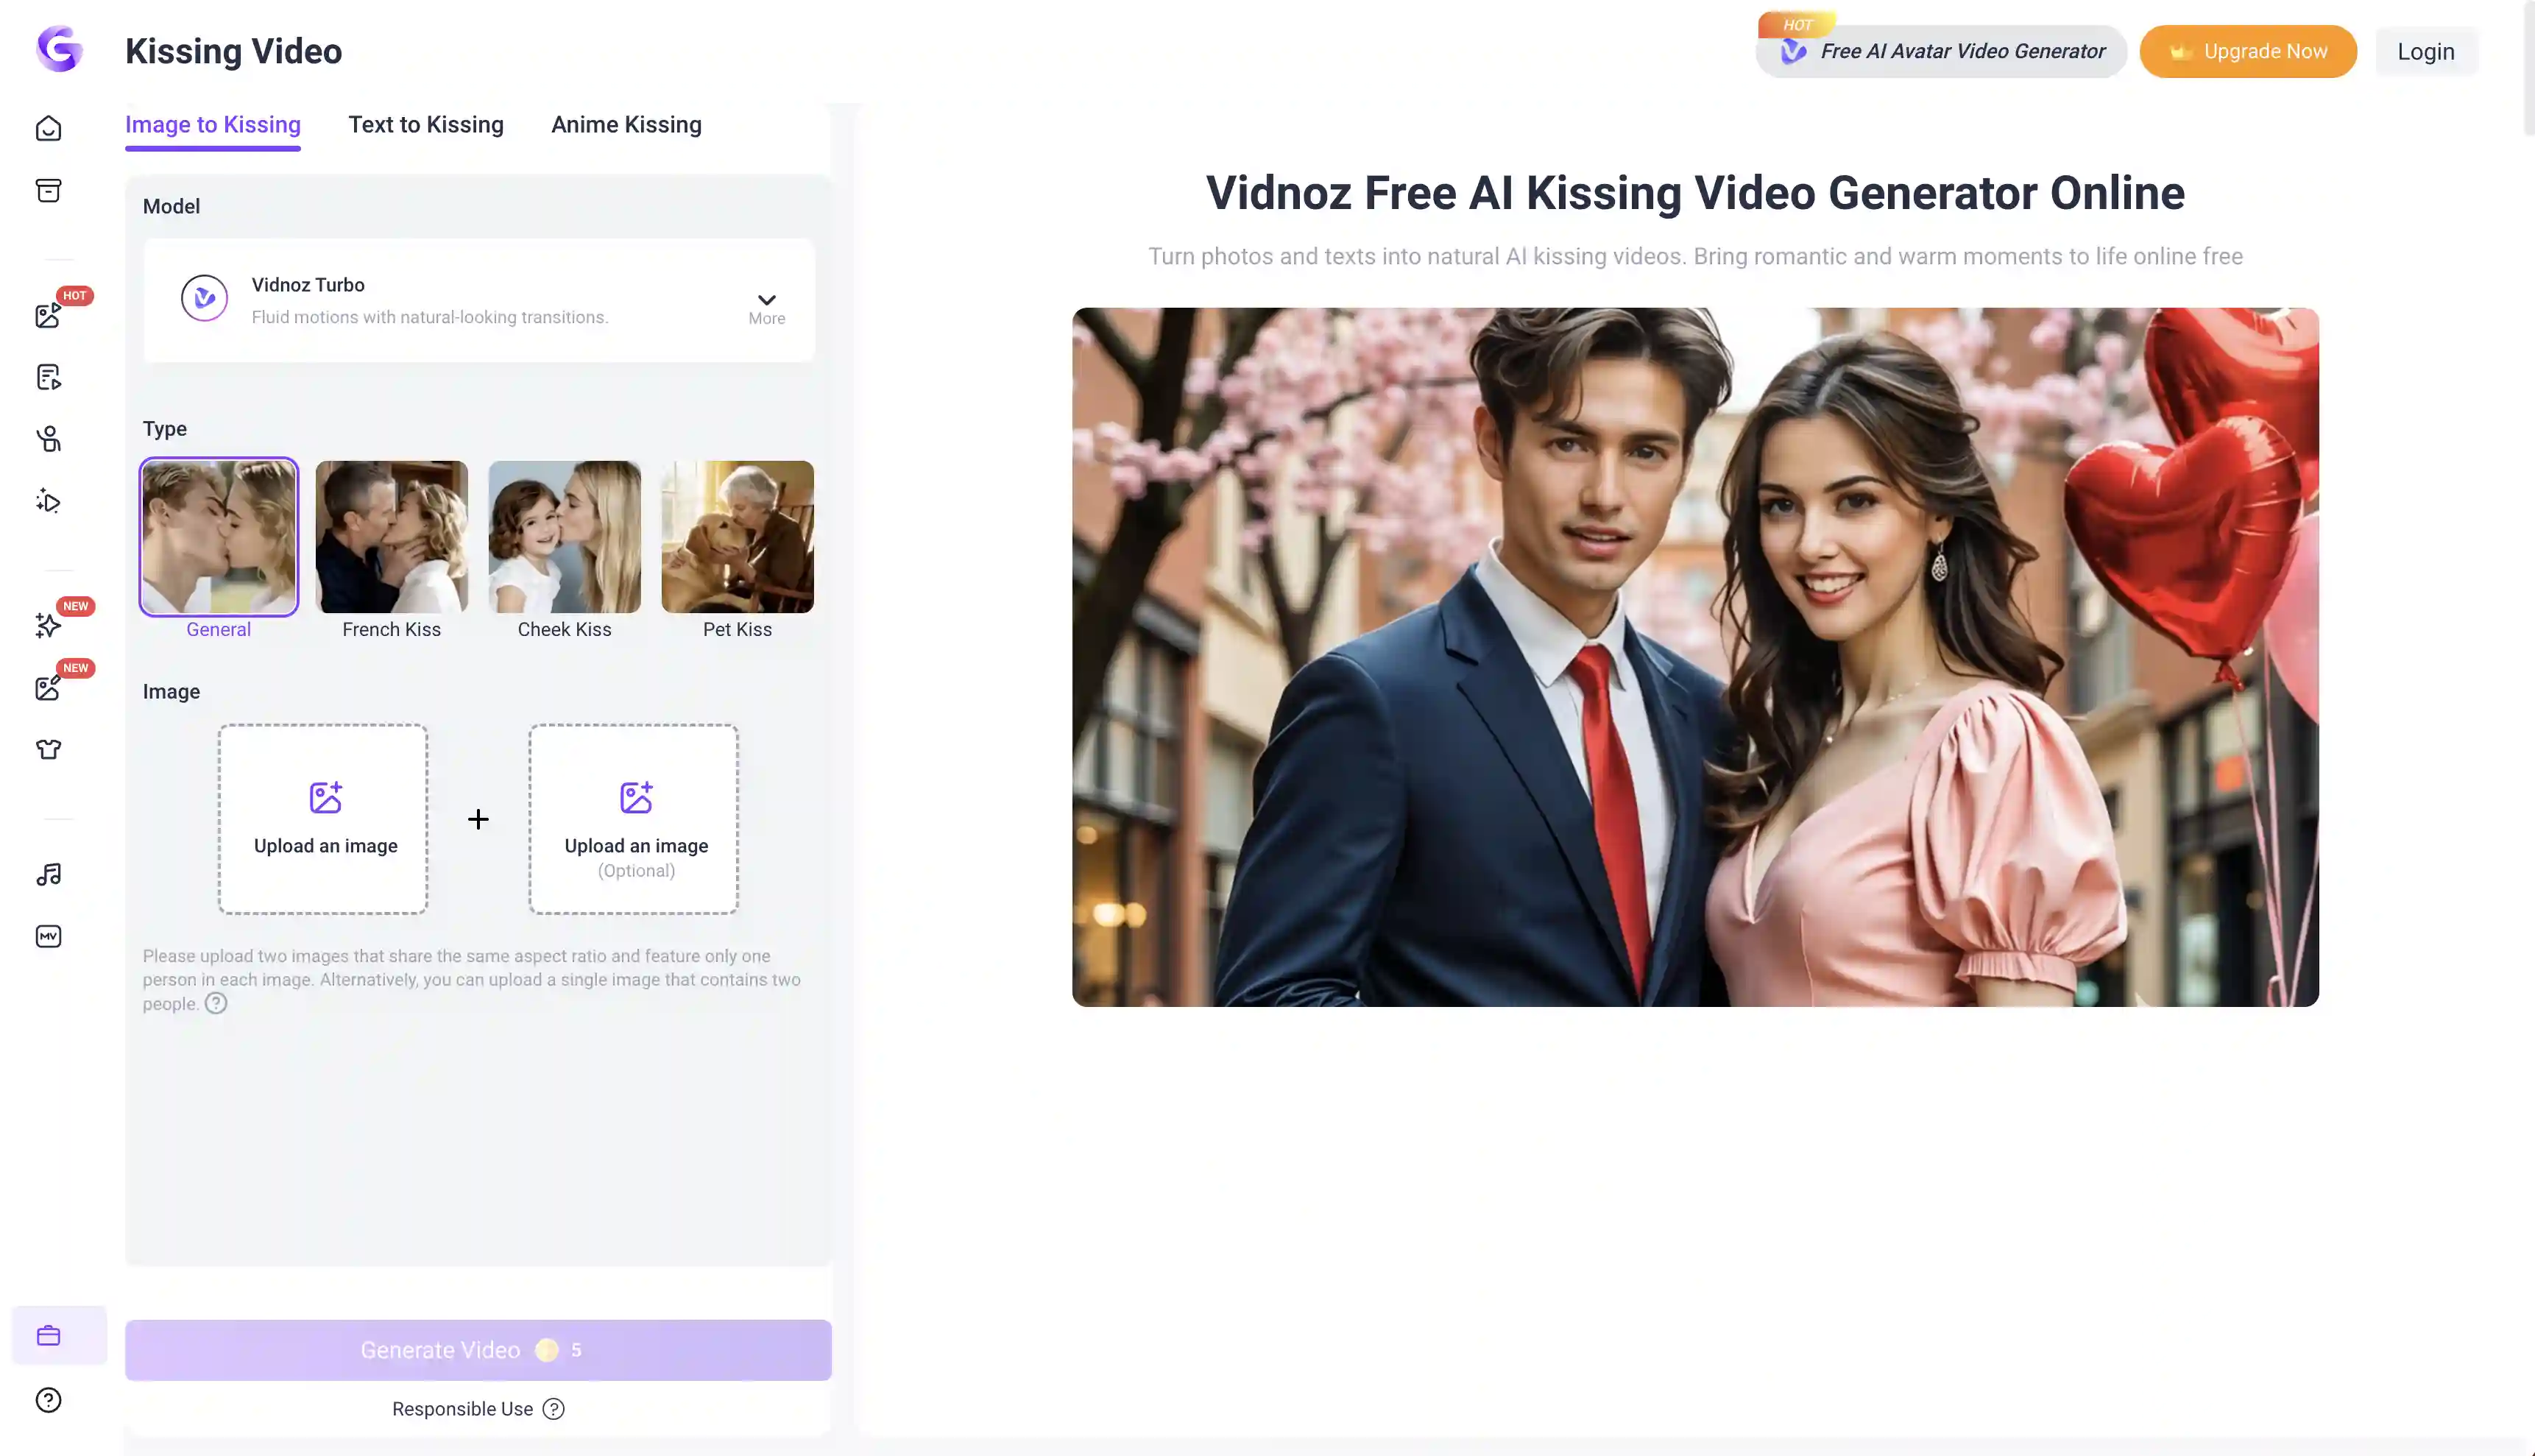Open the Home page from the sidebar
2535x1456 pixels.
[48, 128]
